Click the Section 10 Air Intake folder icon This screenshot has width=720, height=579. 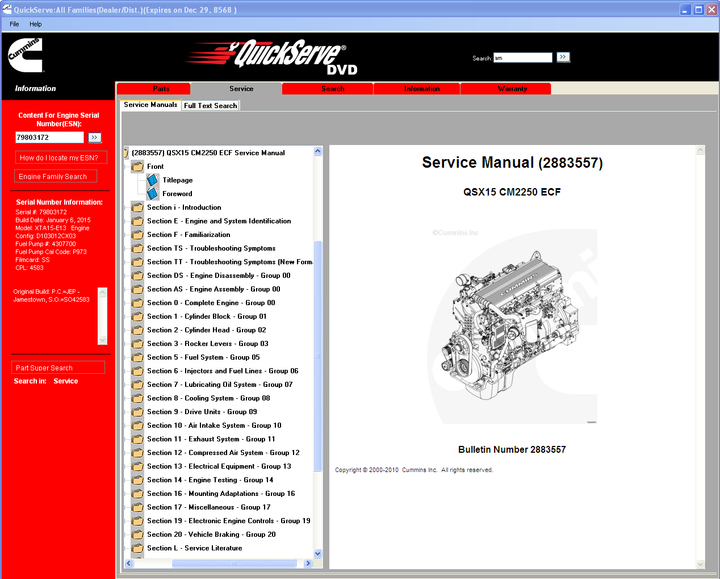pyautogui.click(x=137, y=425)
